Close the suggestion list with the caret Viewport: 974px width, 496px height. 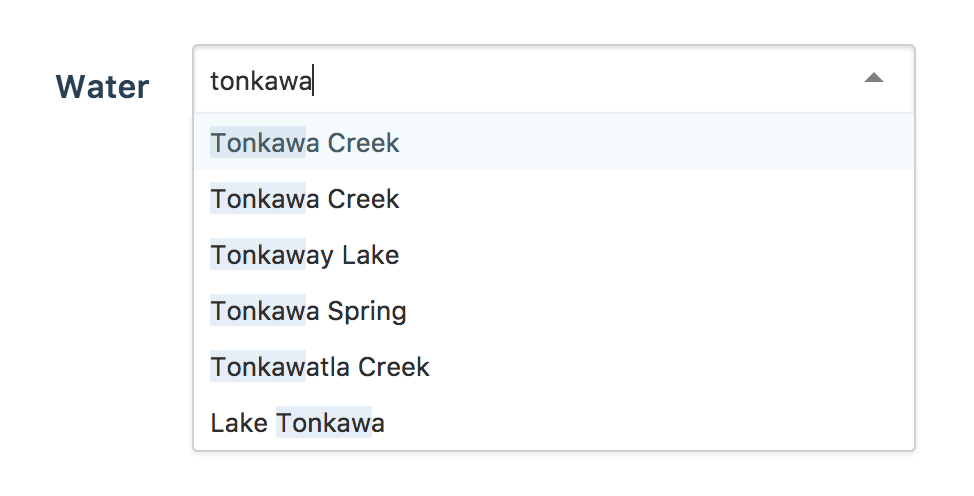pyautogui.click(x=873, y=78)
